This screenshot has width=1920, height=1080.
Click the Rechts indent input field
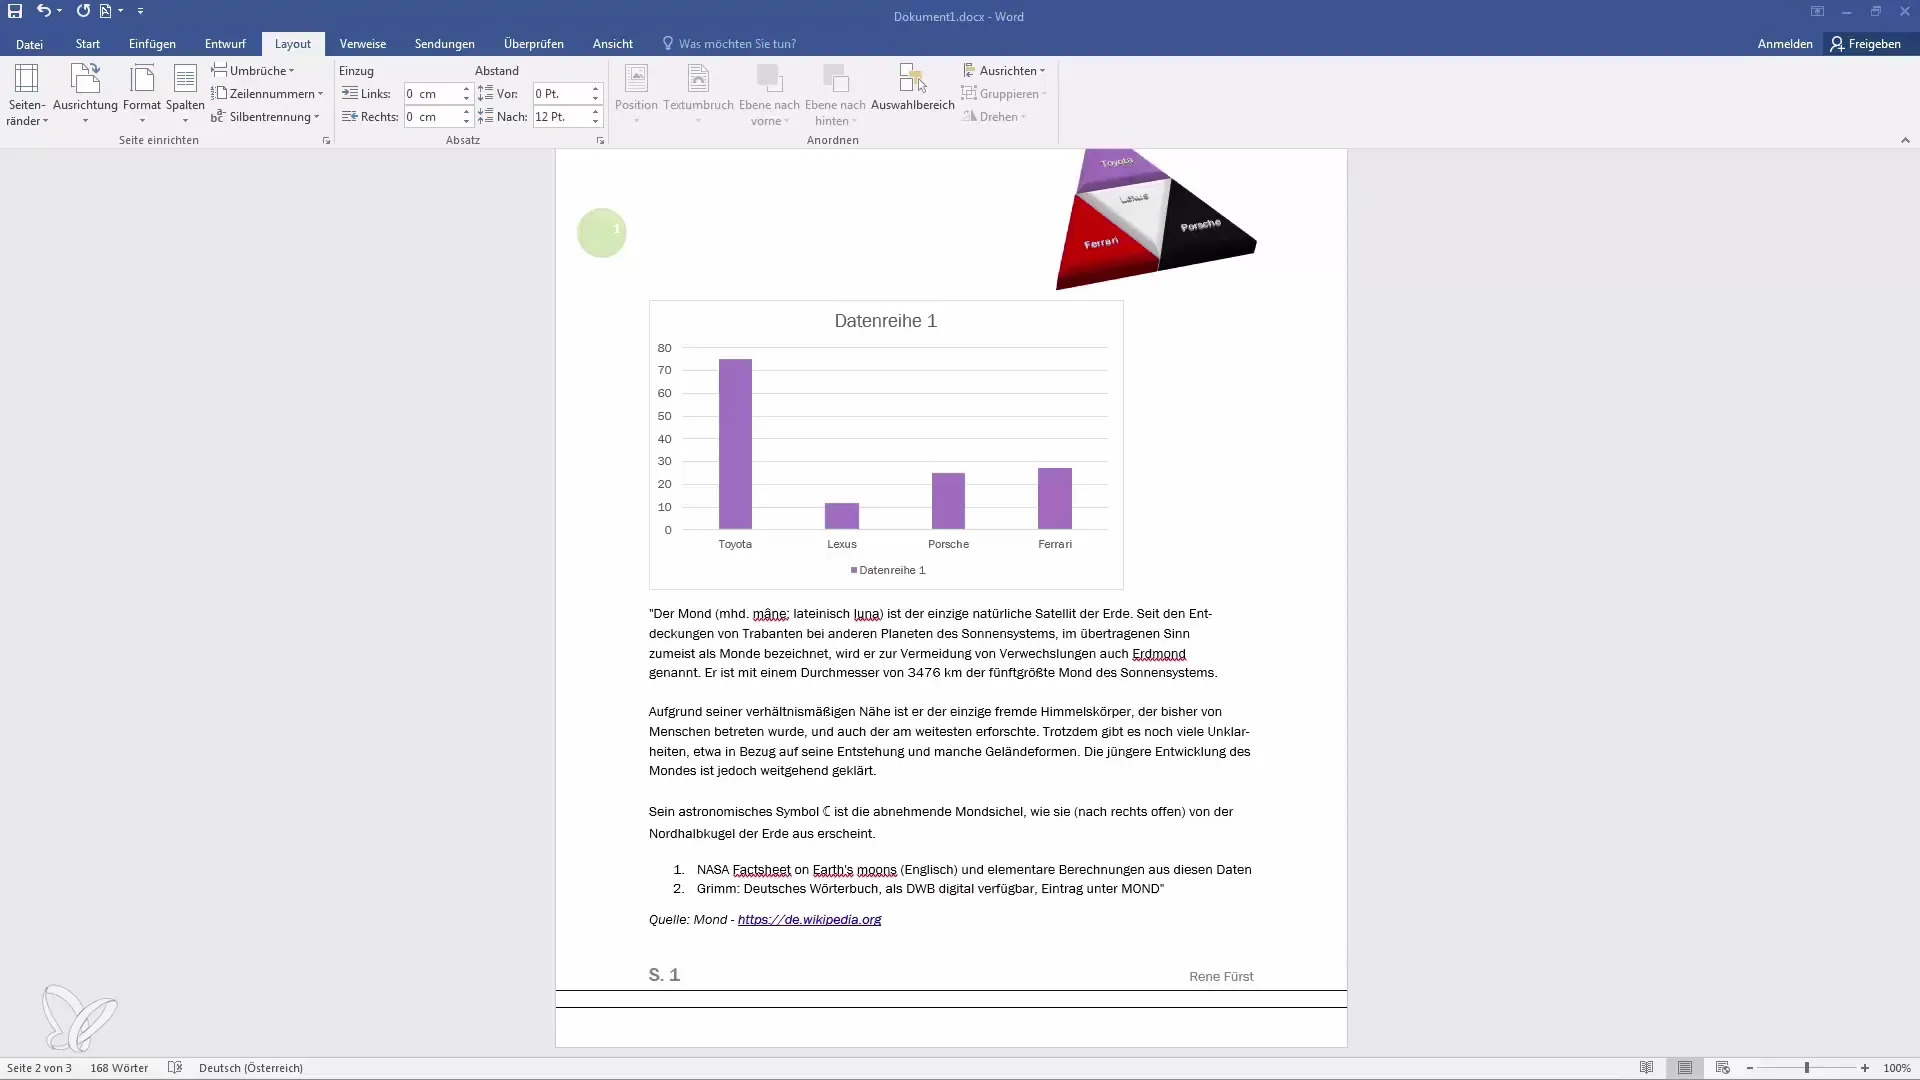pyautogui.click(x=431, y=116)
